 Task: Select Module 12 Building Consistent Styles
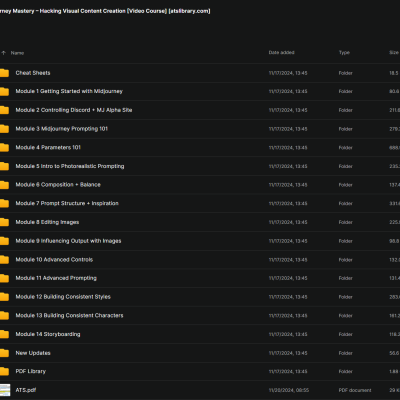pos(63,297)
